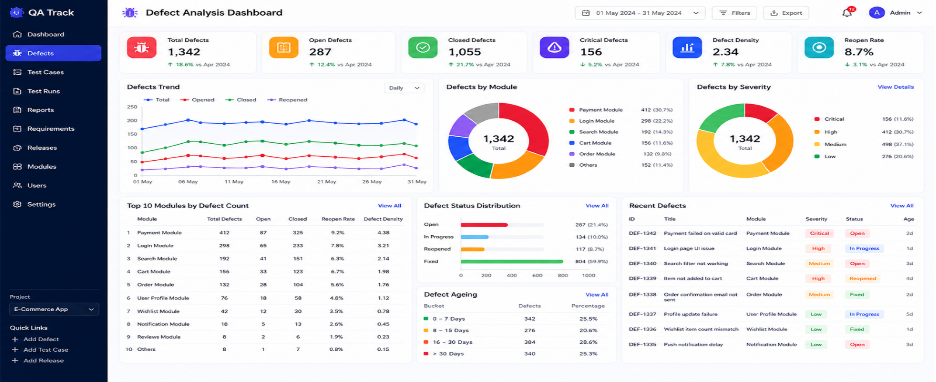Click the Defect Density bar chart icon
This screenshot has width=936, height=382.
687,48
